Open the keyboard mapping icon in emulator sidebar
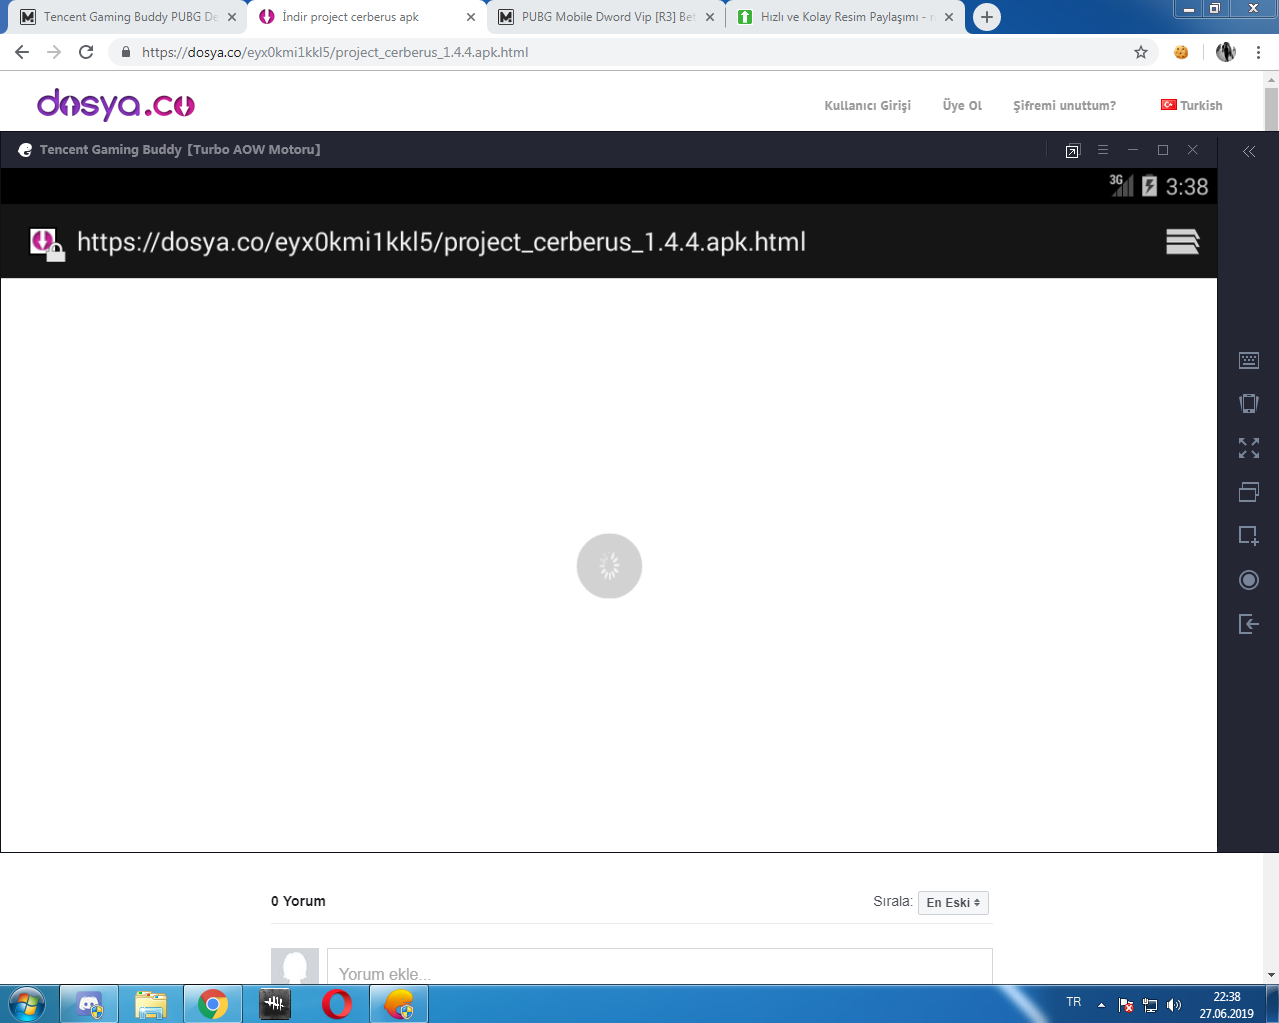The height and width of the screenshot is (1023, 1279). [1248, 360]
